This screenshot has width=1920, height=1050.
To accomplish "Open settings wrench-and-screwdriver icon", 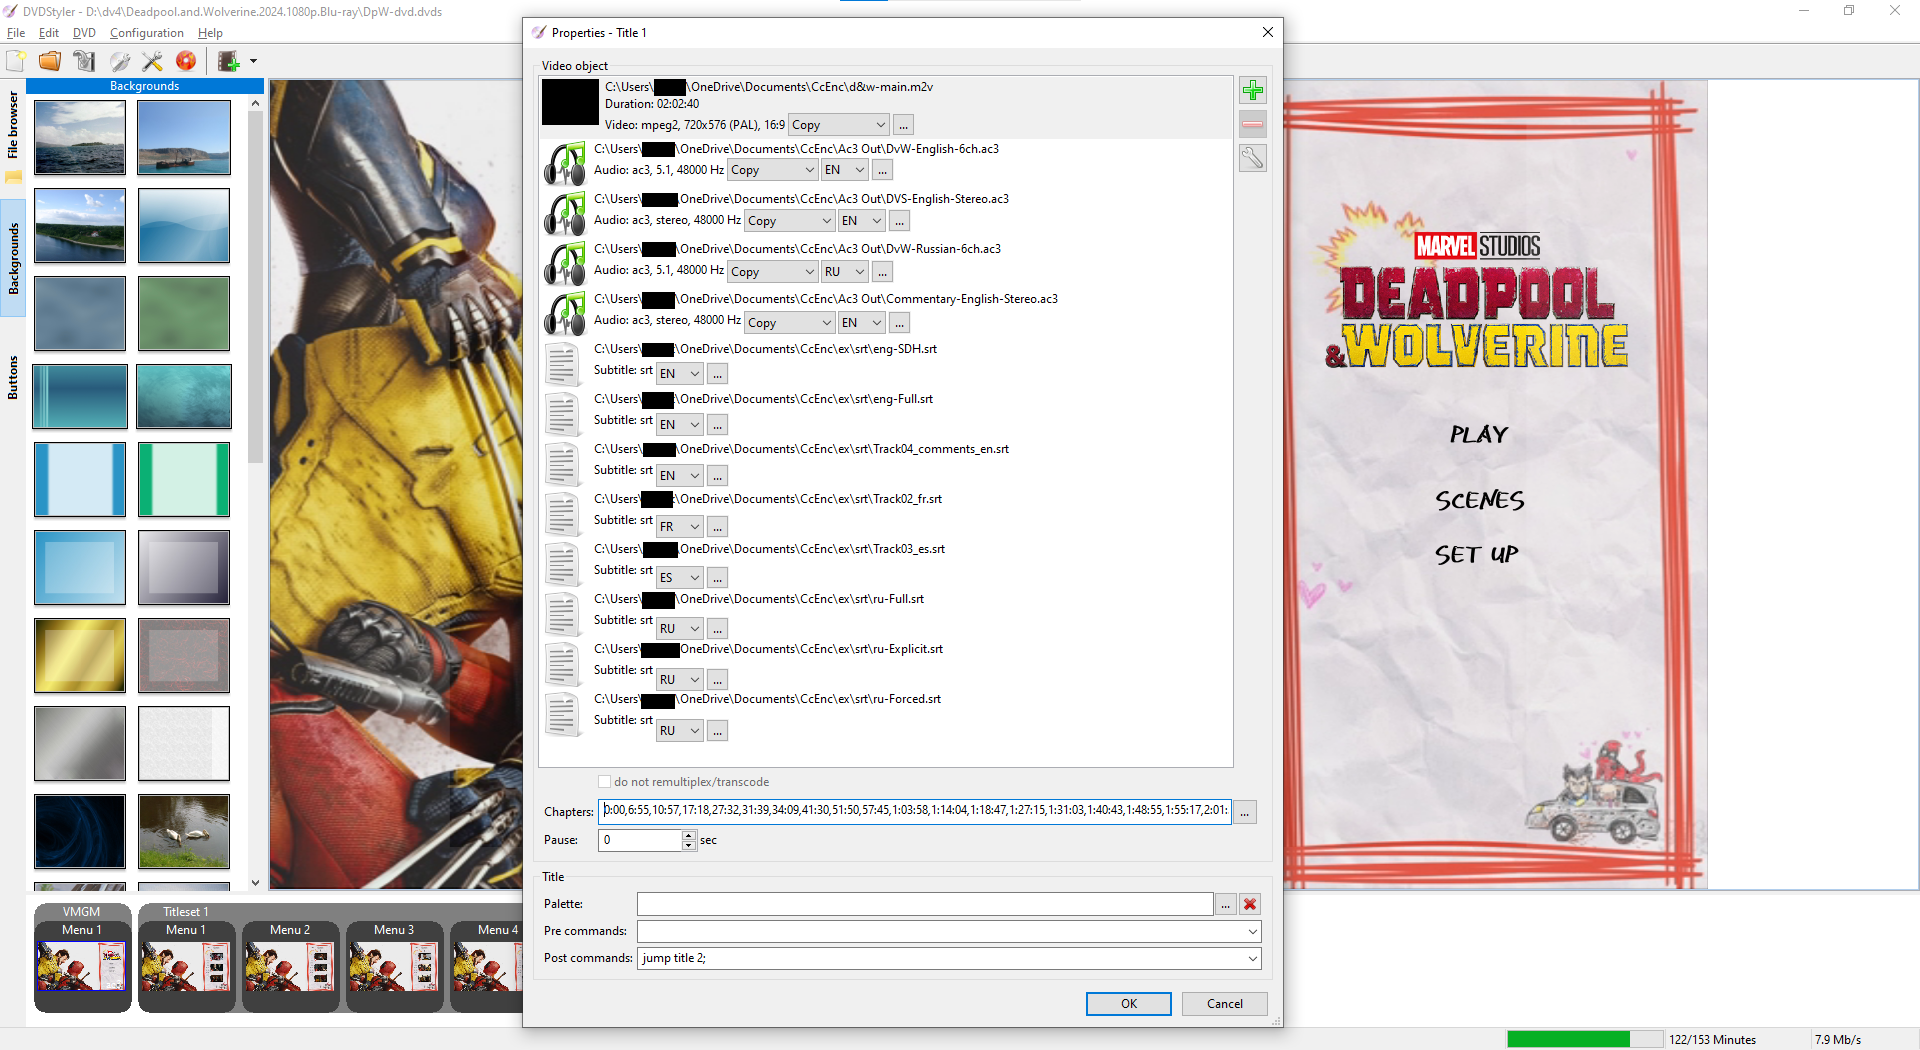I will coord(152,61).
